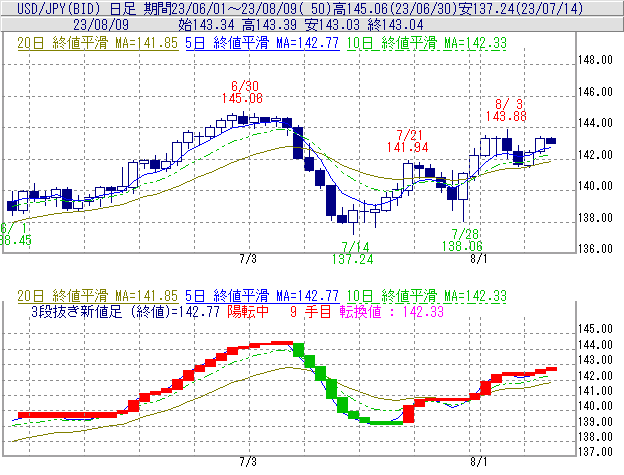
Task: Click the 148.00 axis value on upper chart
Action: (x=595, y=60)
